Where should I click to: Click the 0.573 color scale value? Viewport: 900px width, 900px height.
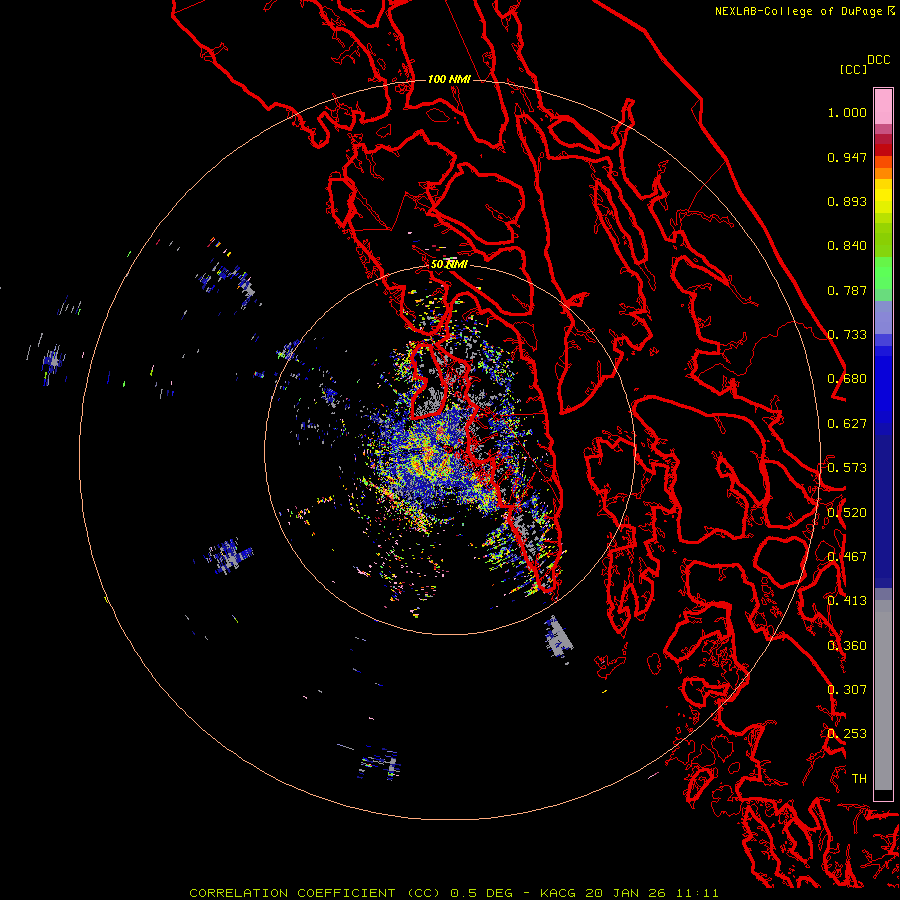(x=847, y=468)
